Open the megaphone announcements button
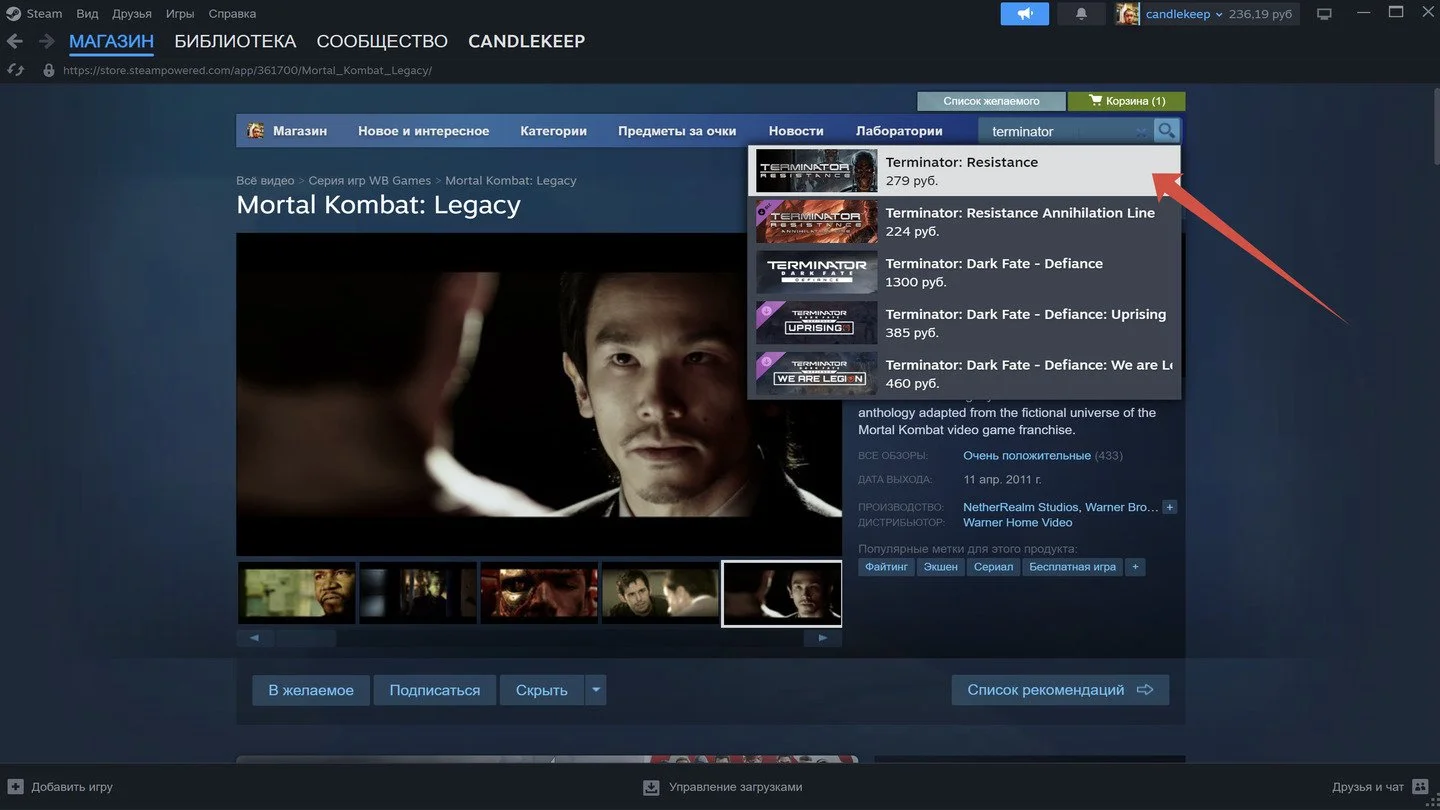This screenshot has height=810, width=1440. [x=1025, y=14]
